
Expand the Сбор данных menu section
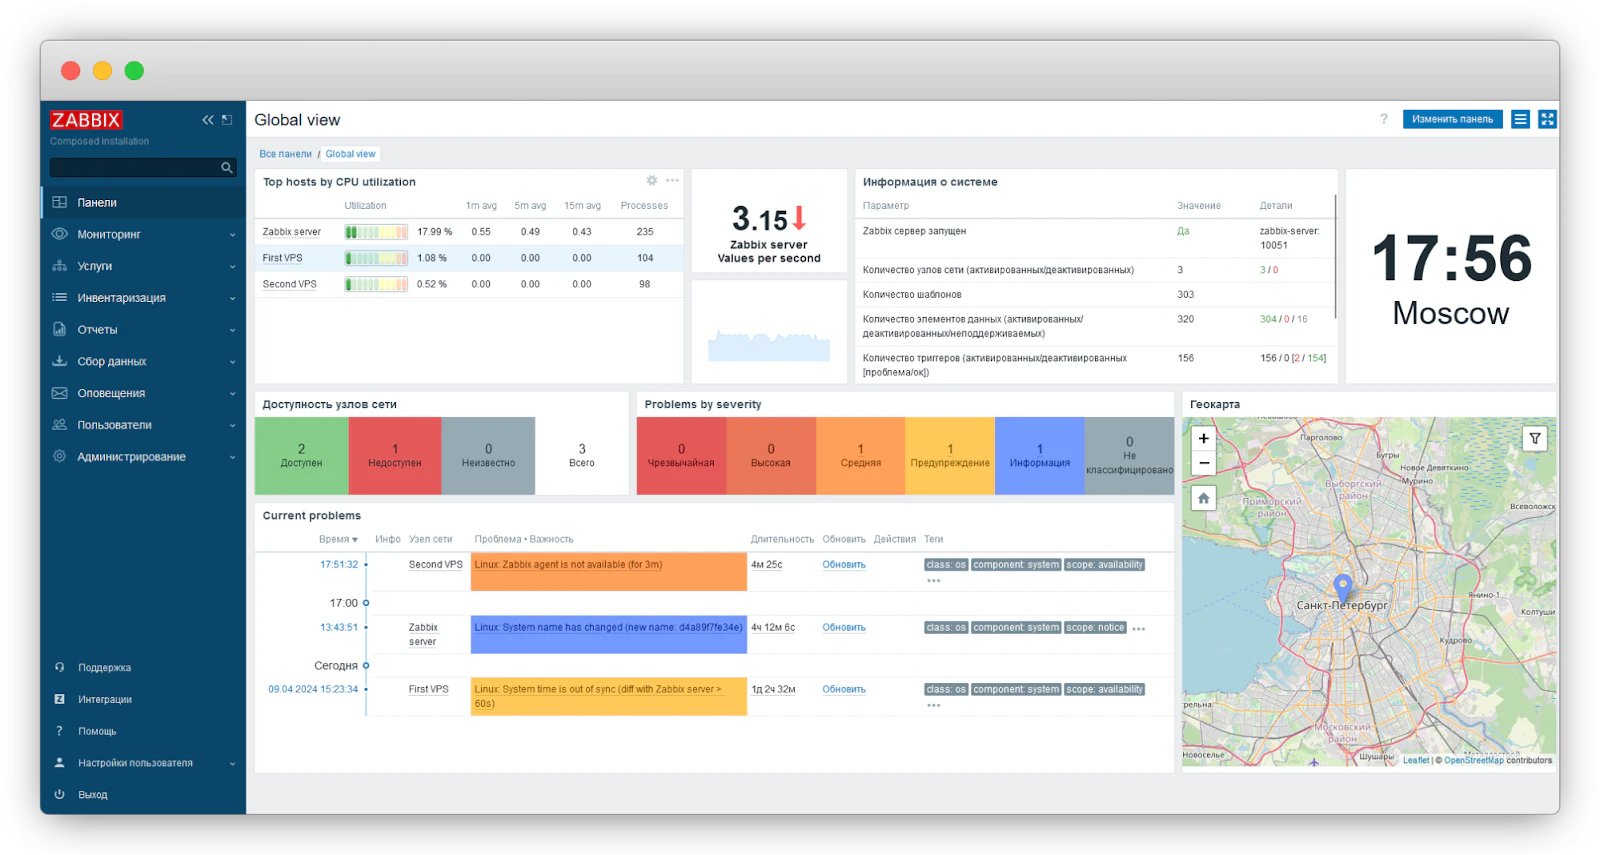click(144, 361)
